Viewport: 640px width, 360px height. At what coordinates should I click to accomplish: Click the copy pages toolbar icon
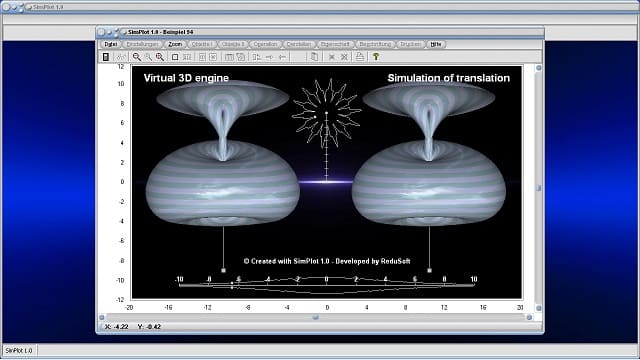coord(314,57)
